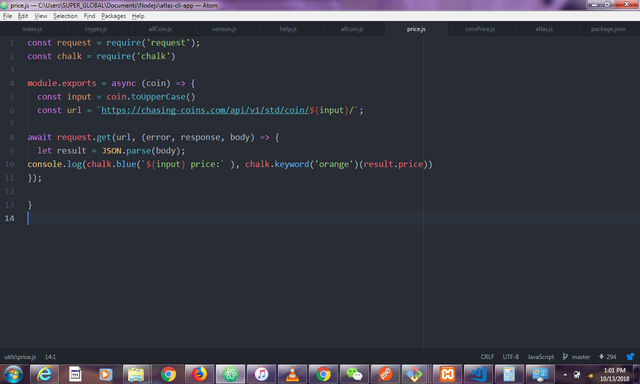
Task: Open the orange Postman taskbar icon
Action: [x=385, y=374]
